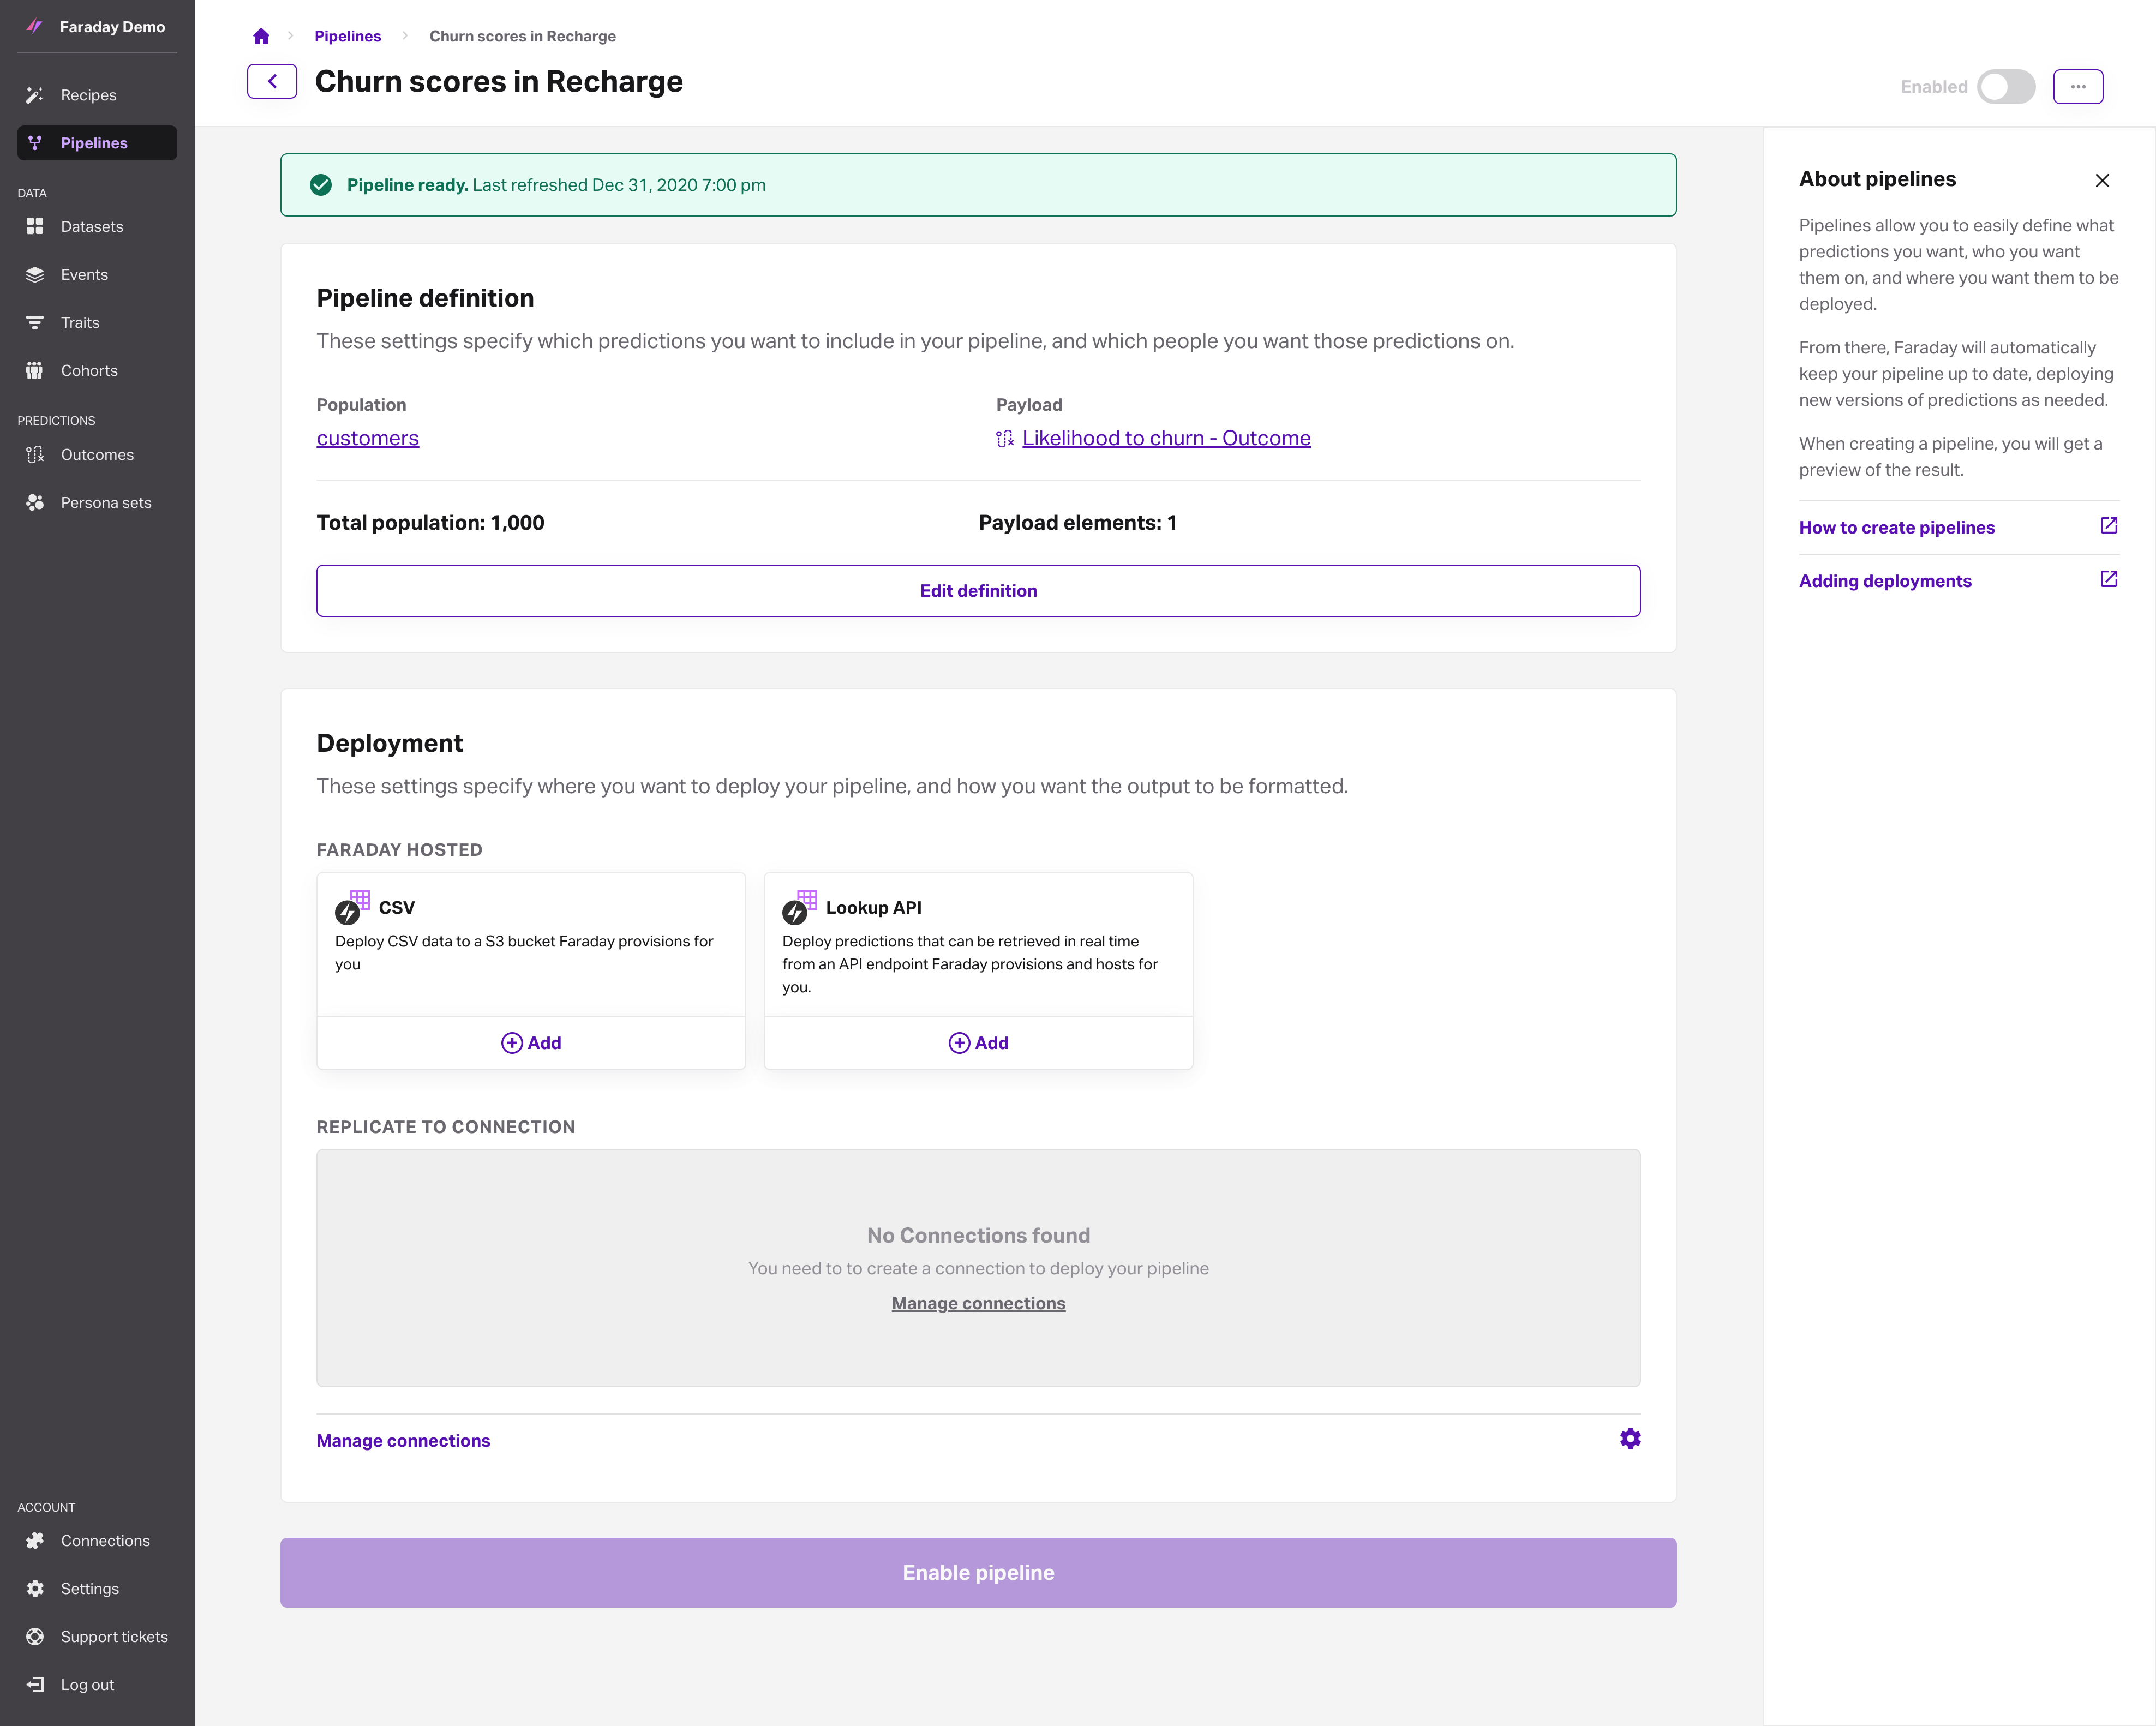The height and width of the screenshot is (1726, 2156).
Task: Click Manage connections in the empty connections box
Action: pos(978,1303)
